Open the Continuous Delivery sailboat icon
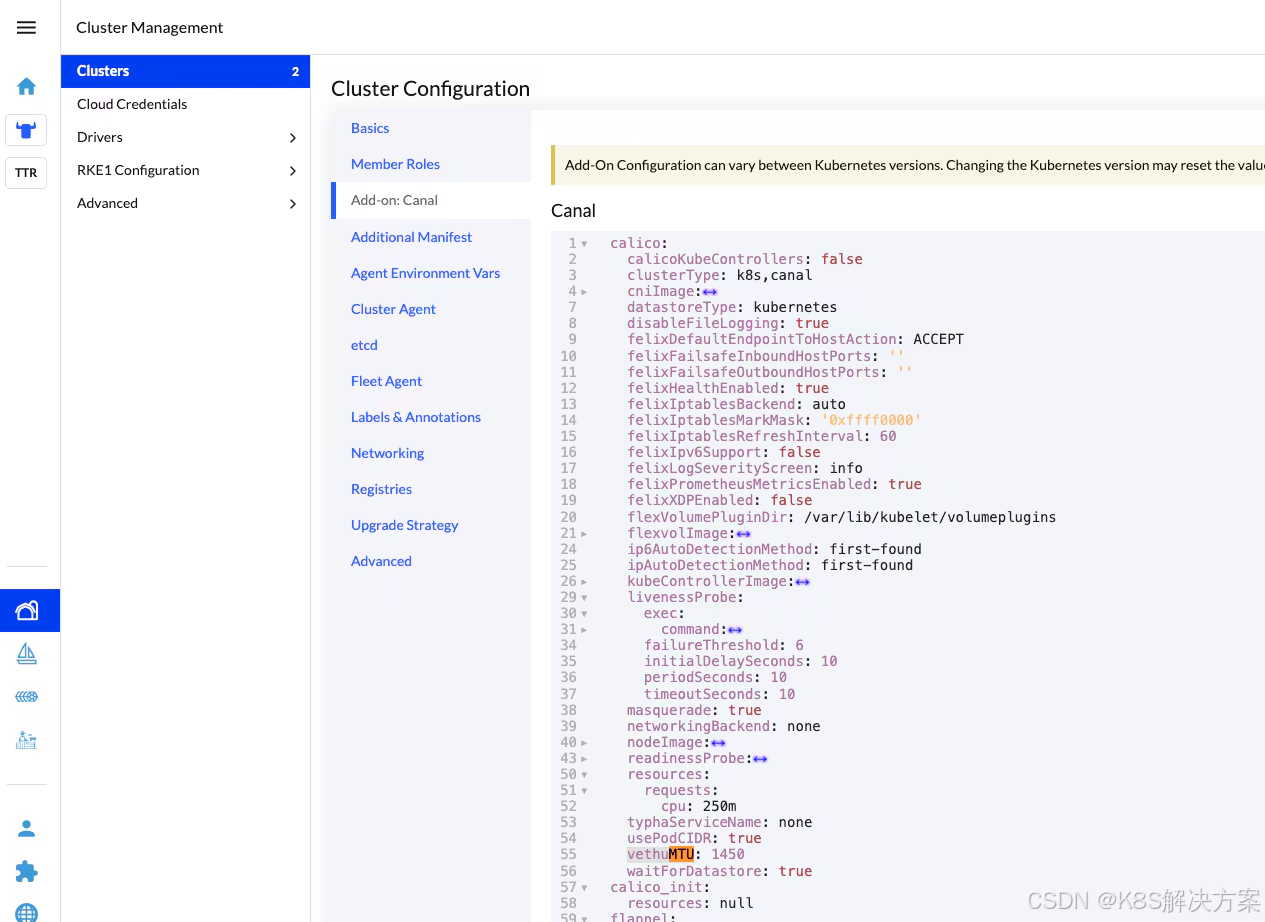Viewport: 1265px width, 922px height. (27, 654)
